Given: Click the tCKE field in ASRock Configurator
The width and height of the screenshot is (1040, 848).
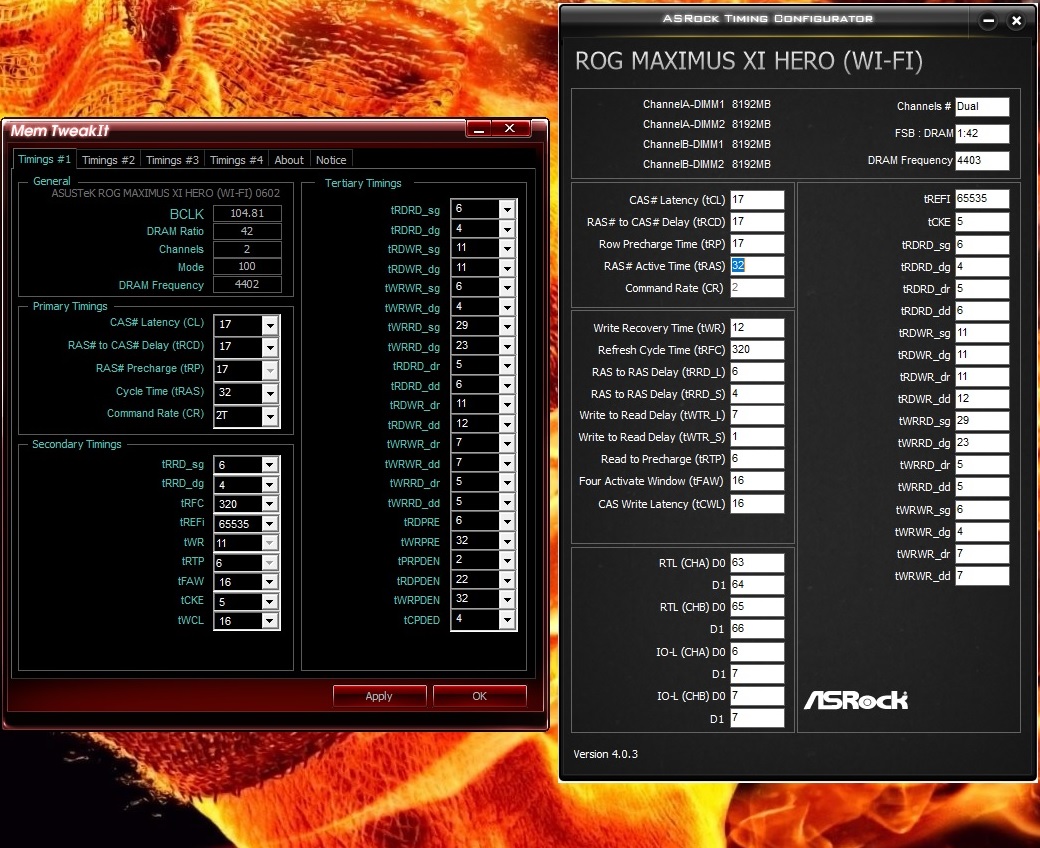Looking at the screenshot, I should [982, 221].
